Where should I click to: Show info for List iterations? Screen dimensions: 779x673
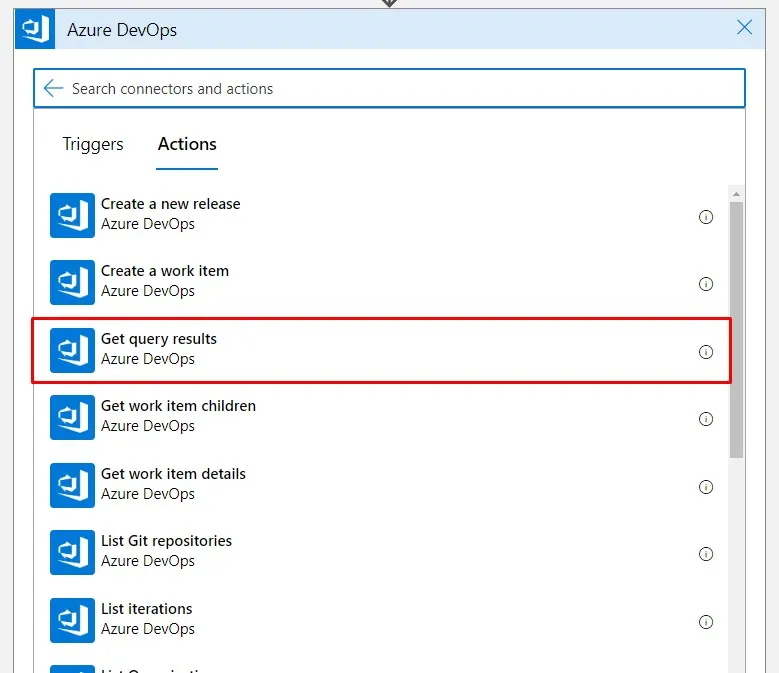(x=705, y=622)
